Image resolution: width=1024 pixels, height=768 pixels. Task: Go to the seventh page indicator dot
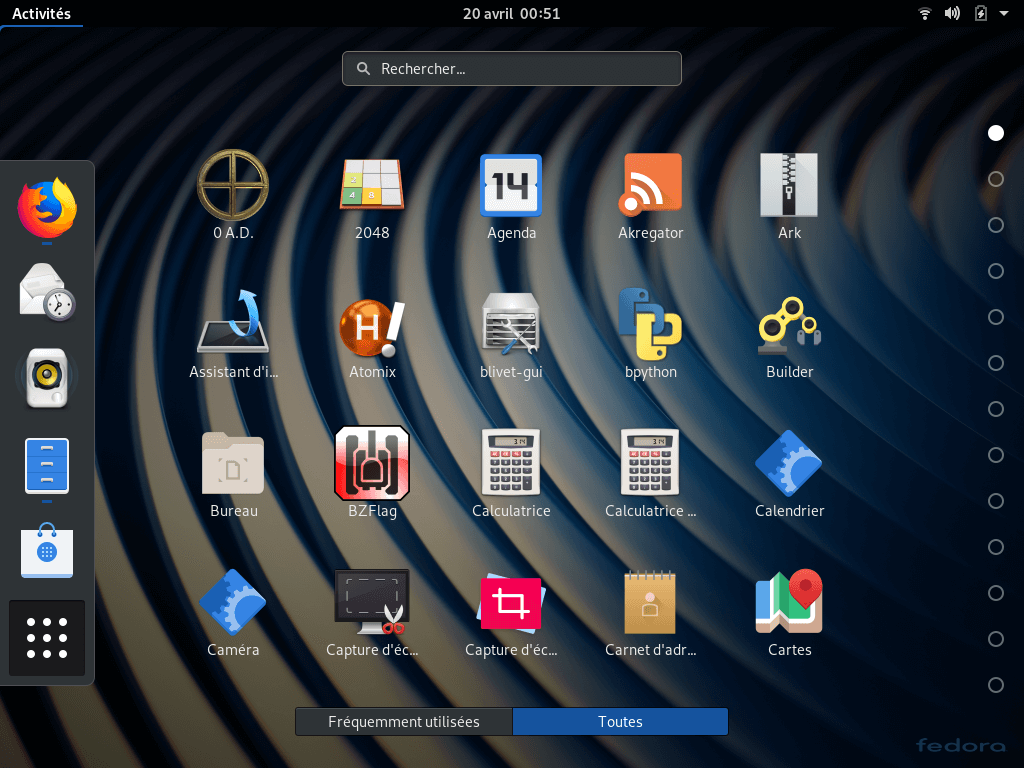coord(995,409)
